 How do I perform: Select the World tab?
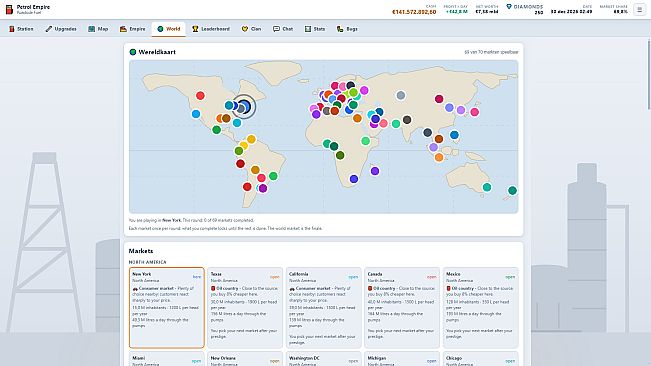pos(169,29)
